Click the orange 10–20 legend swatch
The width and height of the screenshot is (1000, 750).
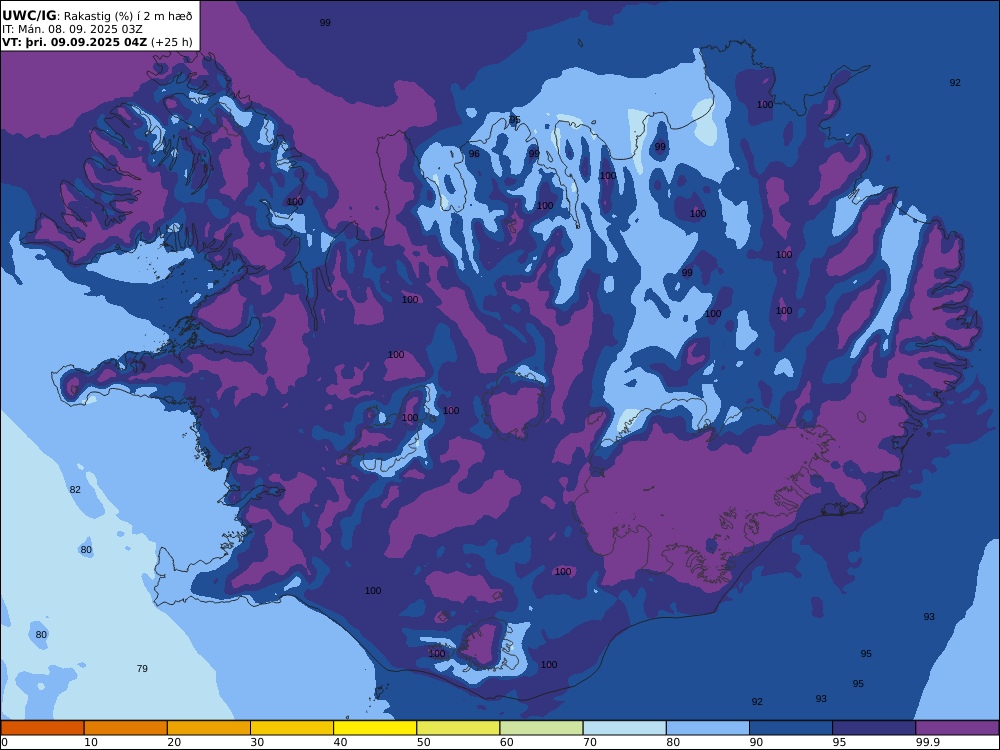point(126,728)
